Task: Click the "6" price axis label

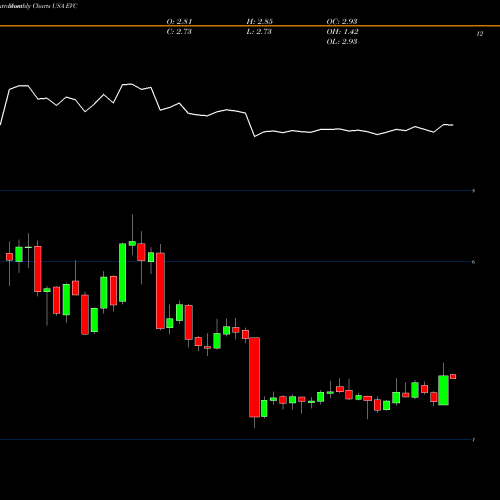Action: (474, 262)
